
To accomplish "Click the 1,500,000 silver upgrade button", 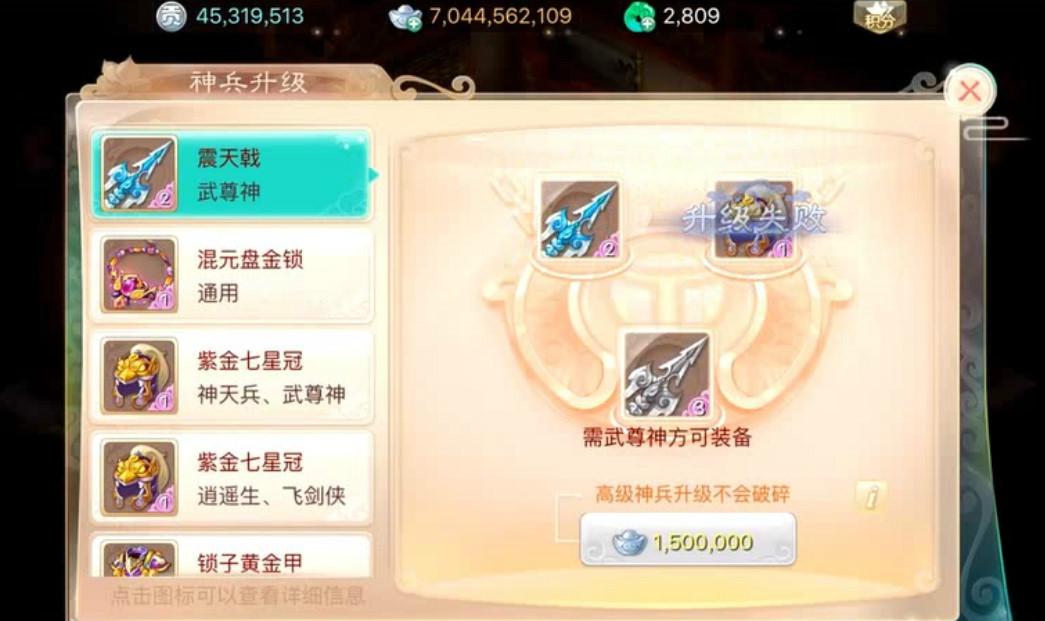I will [x=688, y=540].
